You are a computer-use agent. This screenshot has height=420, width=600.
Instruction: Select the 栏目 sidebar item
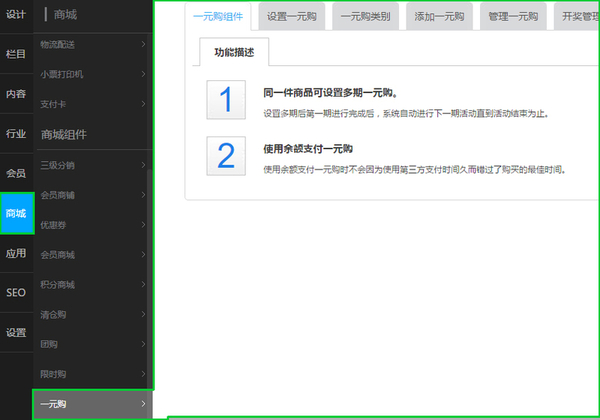(x=16, y=54)
